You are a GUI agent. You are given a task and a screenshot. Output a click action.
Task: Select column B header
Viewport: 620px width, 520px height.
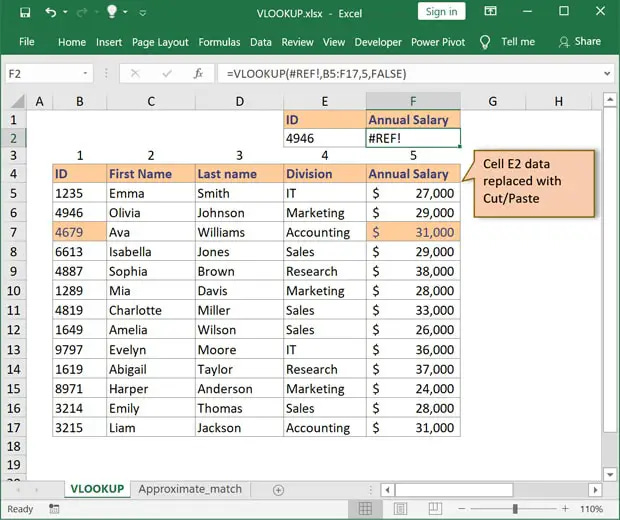tap(79, 101)
